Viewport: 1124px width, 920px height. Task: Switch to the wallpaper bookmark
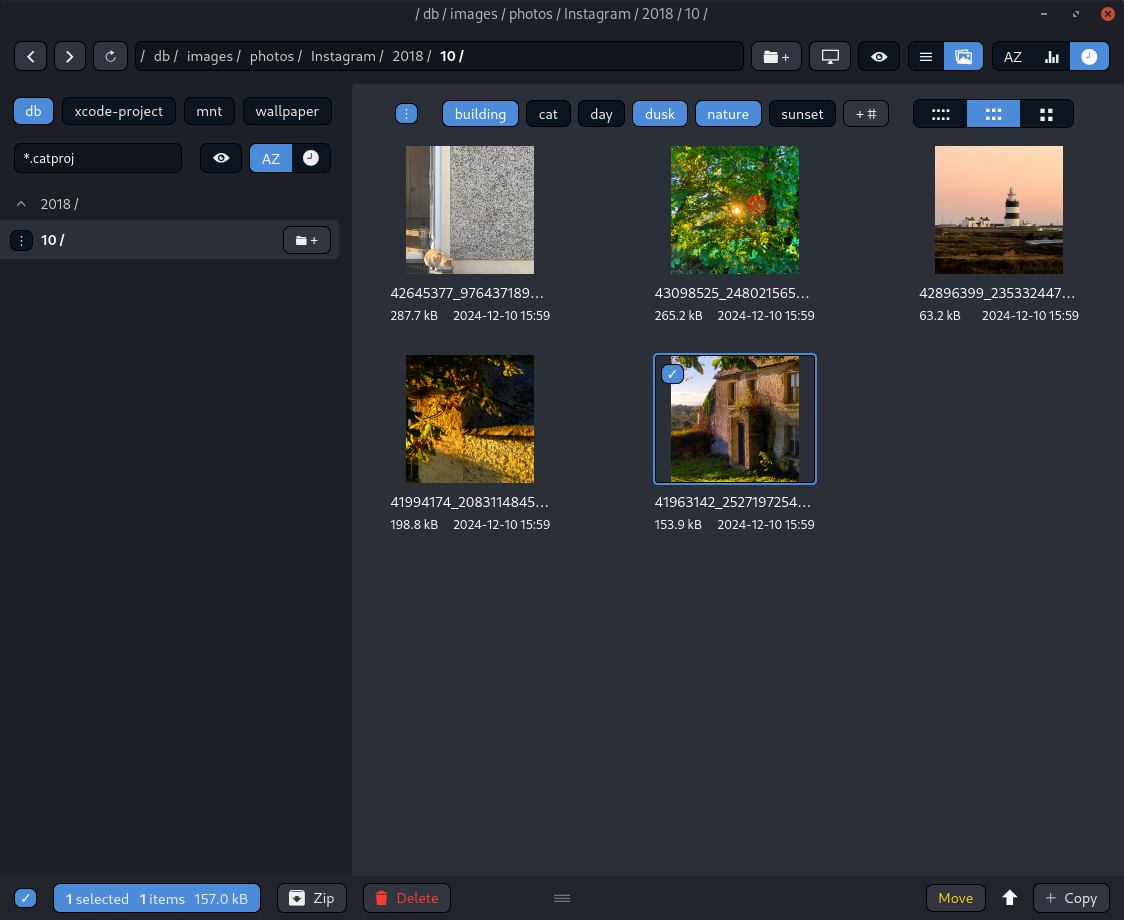pos(287,111)
